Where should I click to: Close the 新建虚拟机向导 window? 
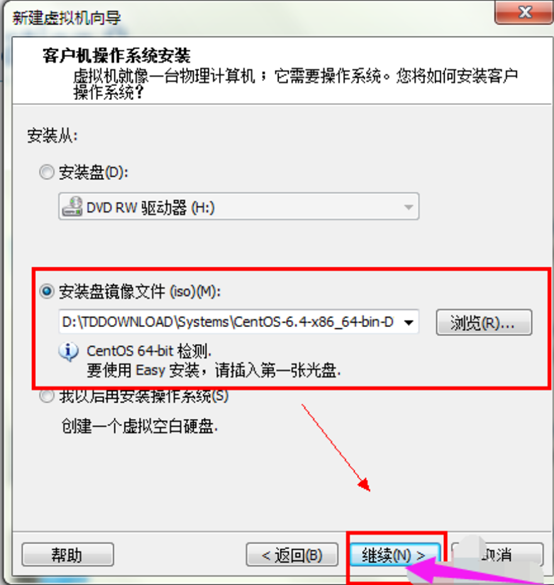click(x=524, y=12)
